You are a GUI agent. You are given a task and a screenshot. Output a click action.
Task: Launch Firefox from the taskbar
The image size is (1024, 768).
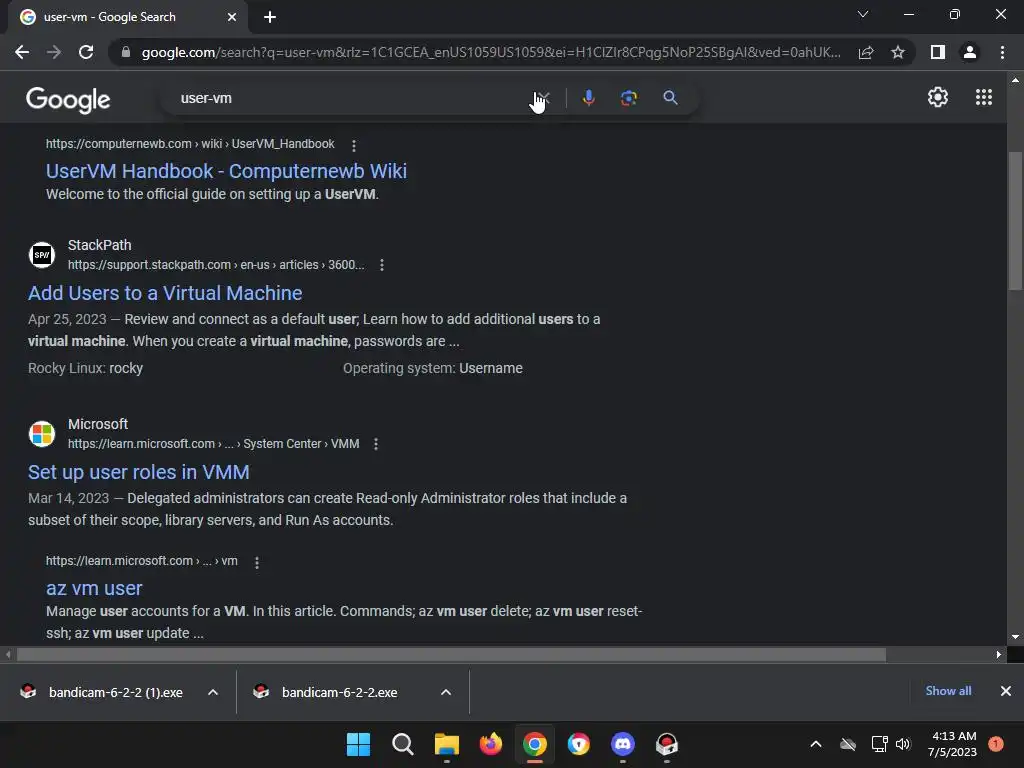490,744
